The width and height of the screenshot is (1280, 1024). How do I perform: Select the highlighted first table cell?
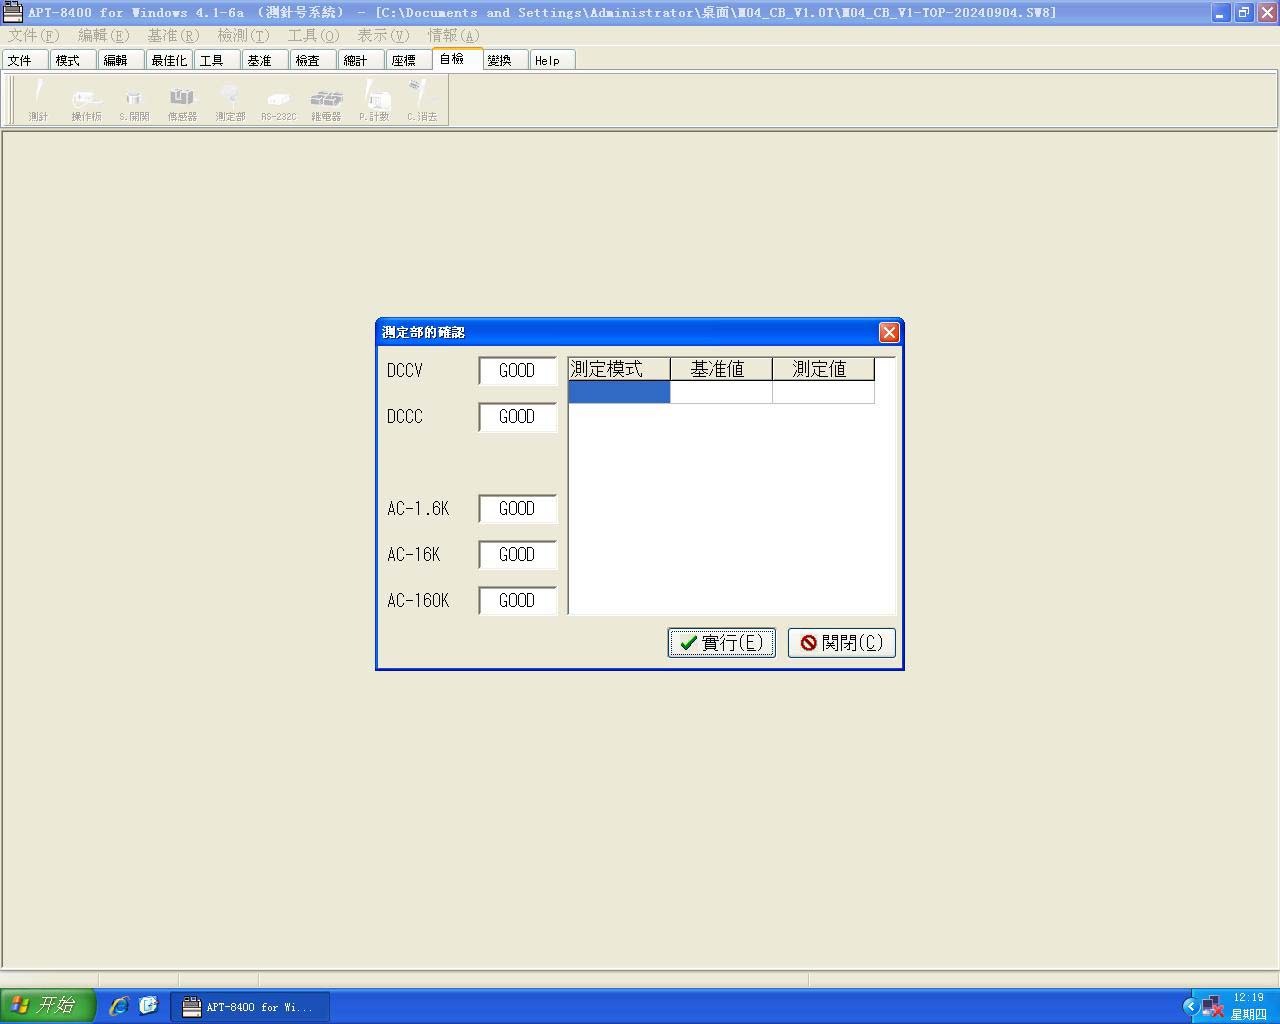click(619, 392)
